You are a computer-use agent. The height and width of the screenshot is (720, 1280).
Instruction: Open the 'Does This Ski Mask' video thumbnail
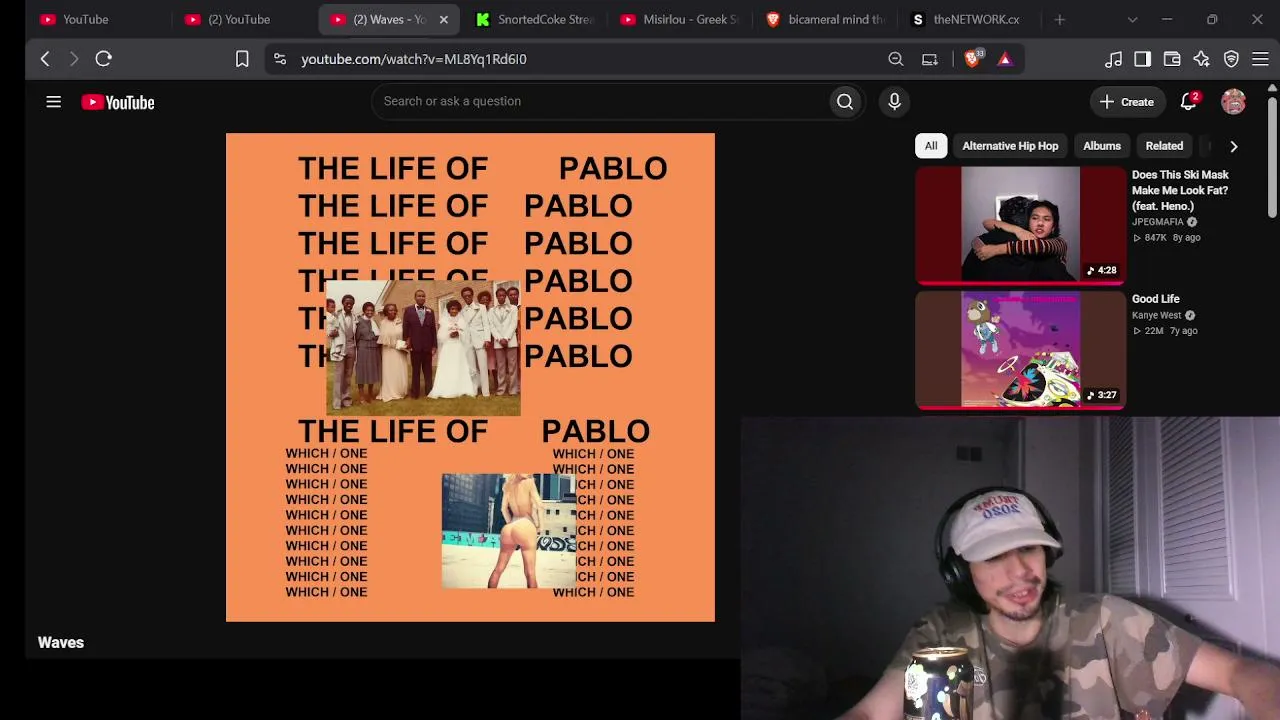click(1020, 225)
